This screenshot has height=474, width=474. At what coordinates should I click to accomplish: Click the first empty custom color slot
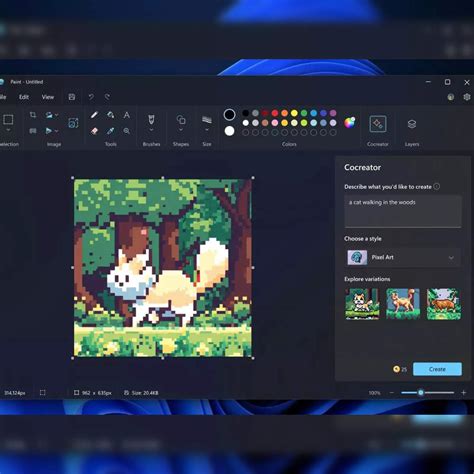246,133
